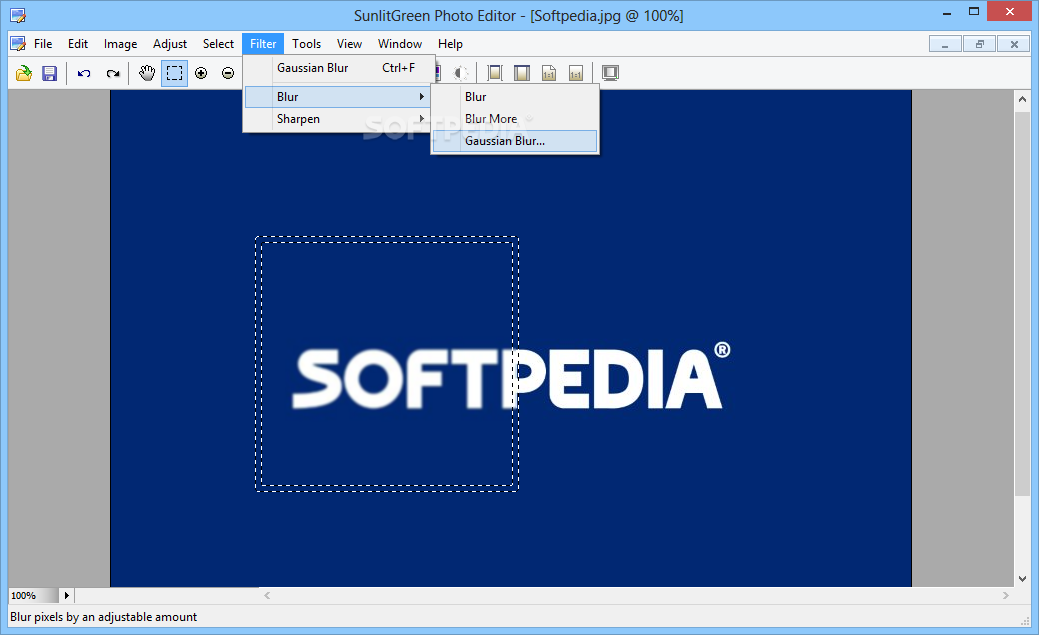Undo the last action via toolbar
Screen dimensions: 1039x635
[83, 73]
